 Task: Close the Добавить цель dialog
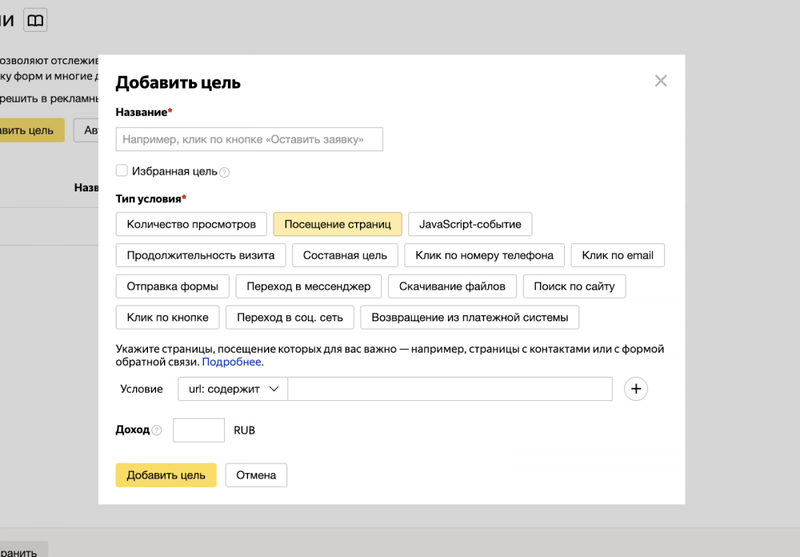tap(661, 81)
